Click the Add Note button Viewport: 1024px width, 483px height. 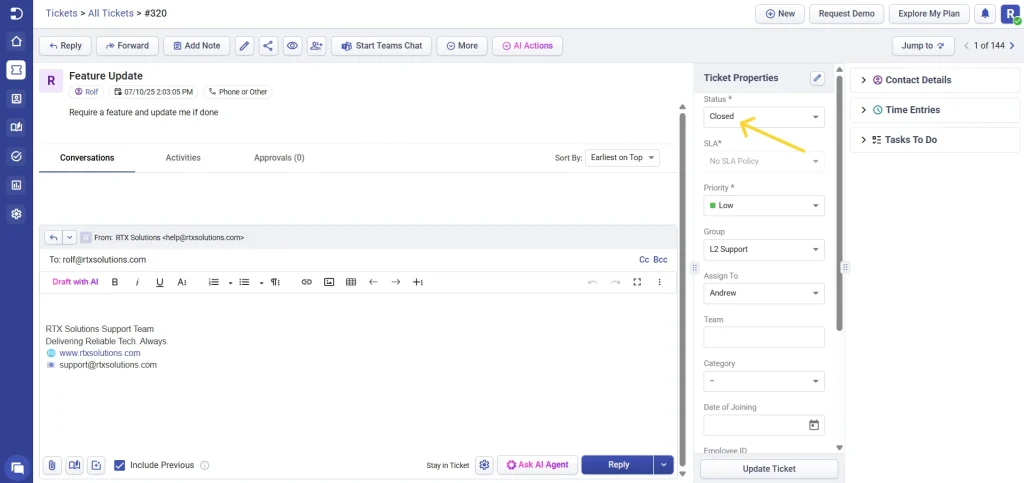[197, 46]
